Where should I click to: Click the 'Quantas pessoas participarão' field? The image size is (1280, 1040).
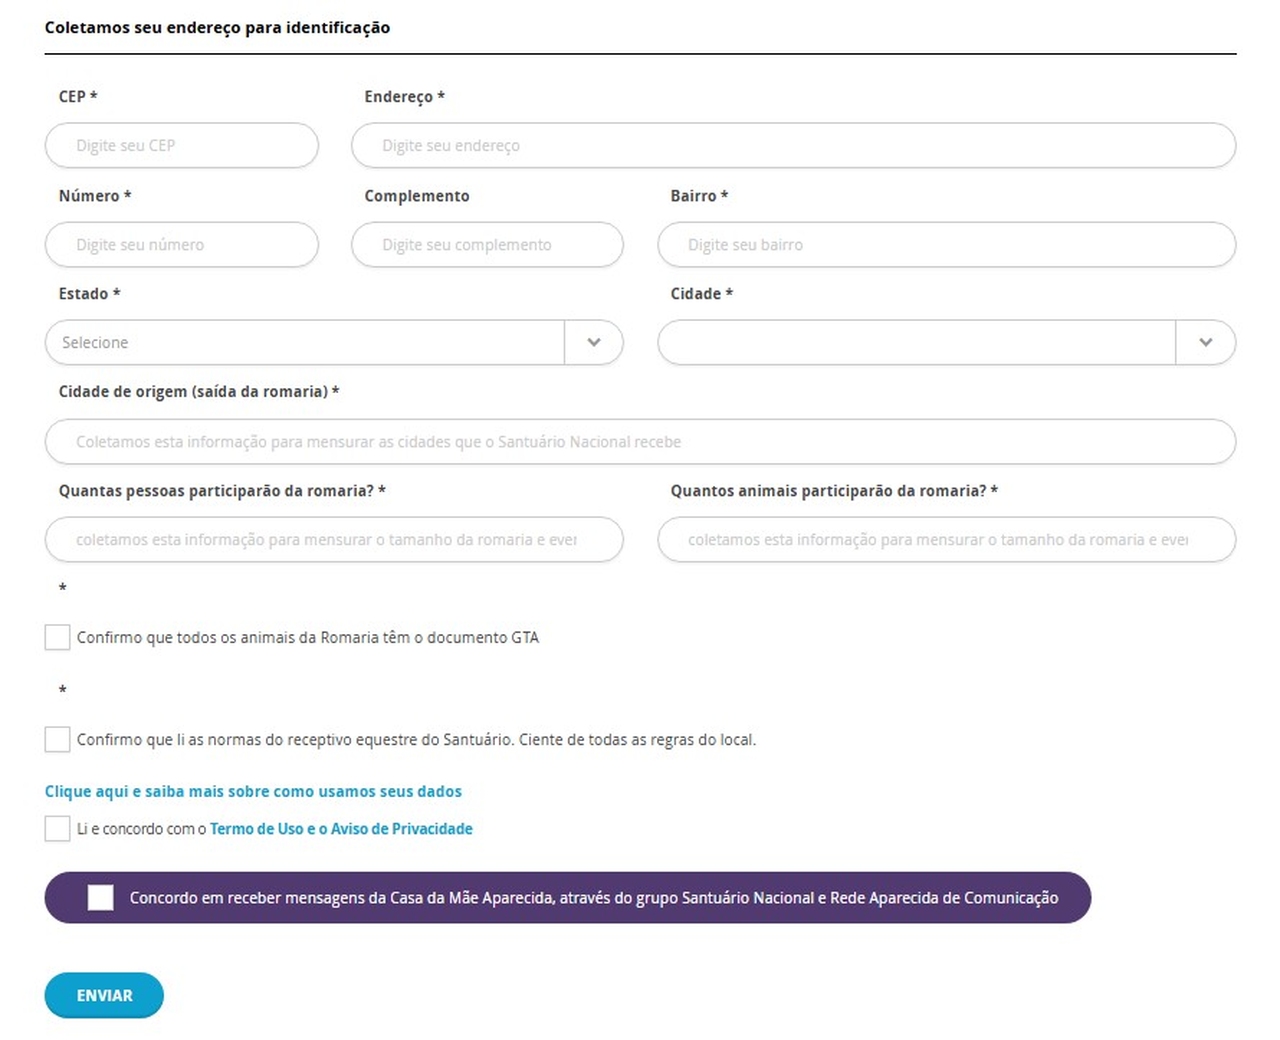coord(334,540)
